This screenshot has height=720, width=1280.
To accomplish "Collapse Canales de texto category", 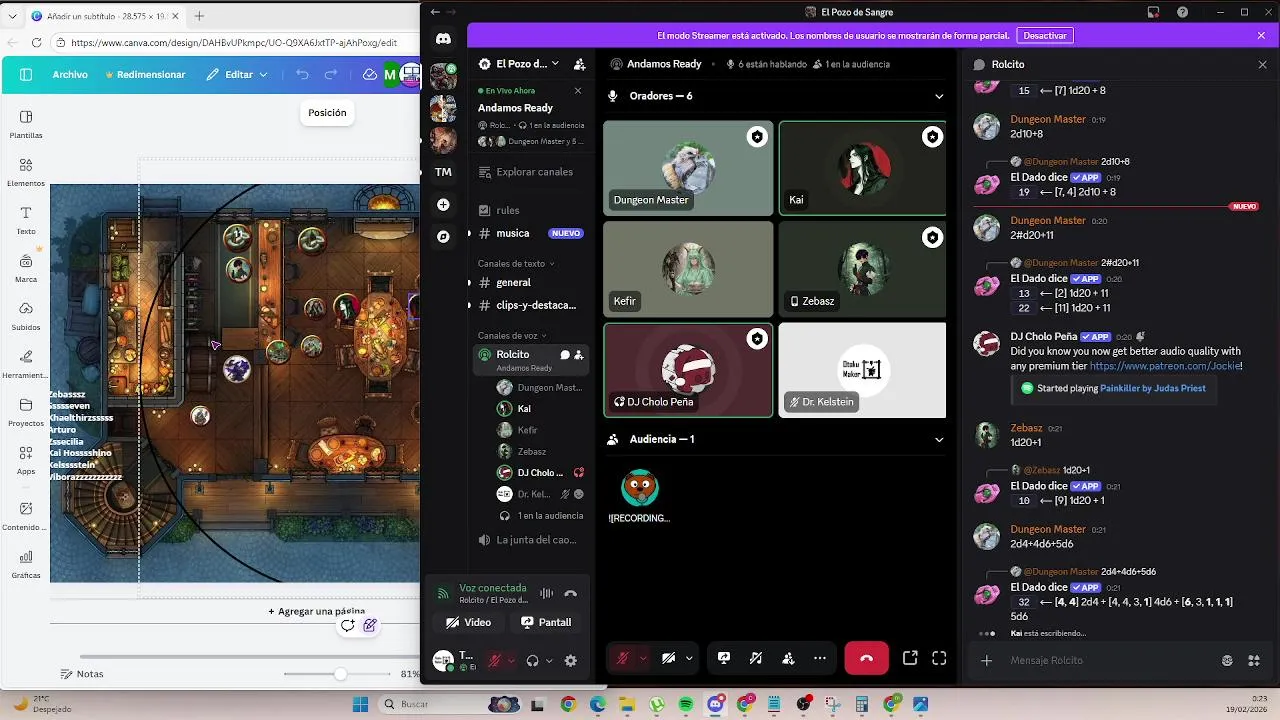I will click(x=516, y=263).
